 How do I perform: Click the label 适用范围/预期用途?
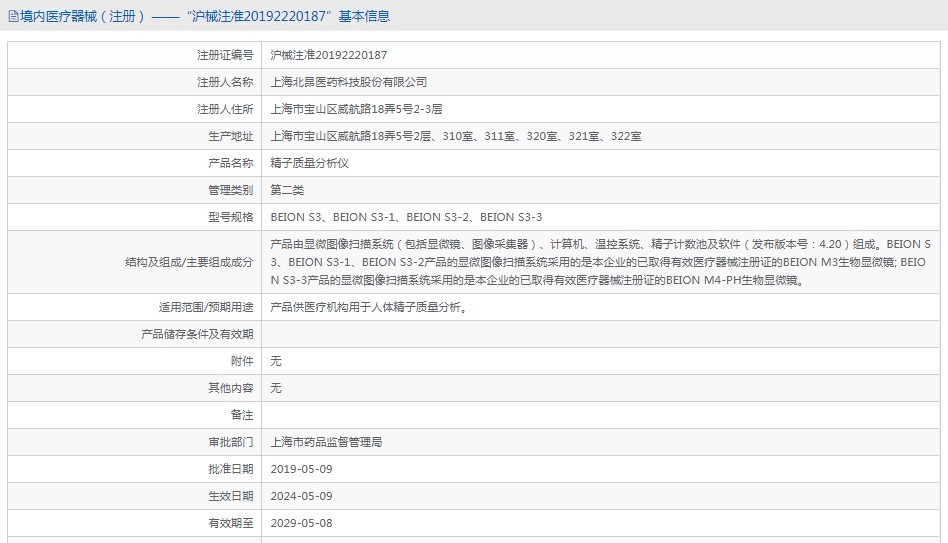pos(206,307)
